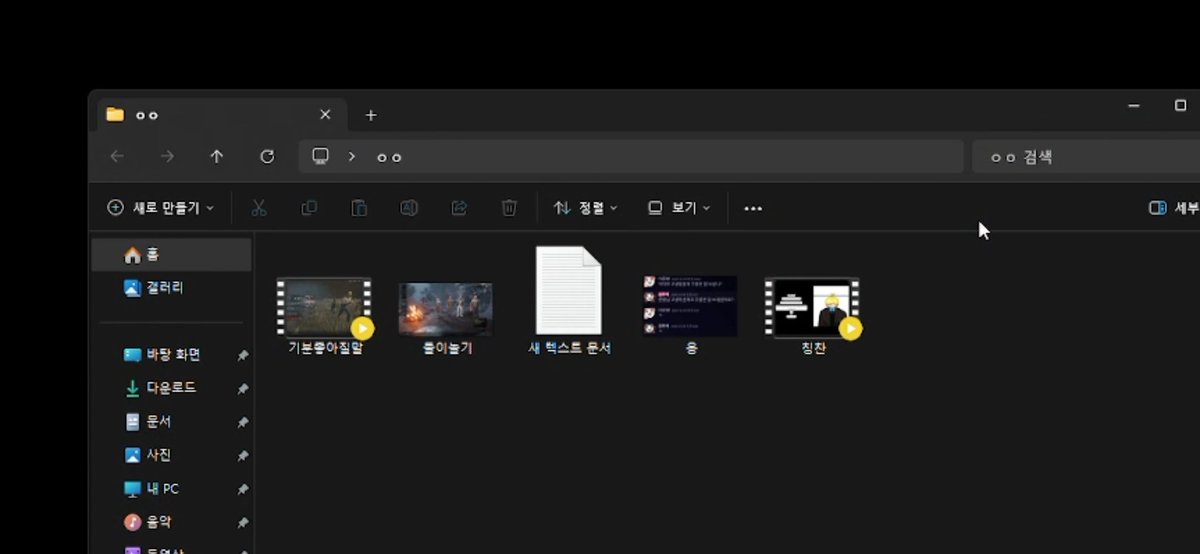The image size is (1200, 554).
Task: Expand the breadcrumb chevron after PC icon
Action: tap(352, 156)
